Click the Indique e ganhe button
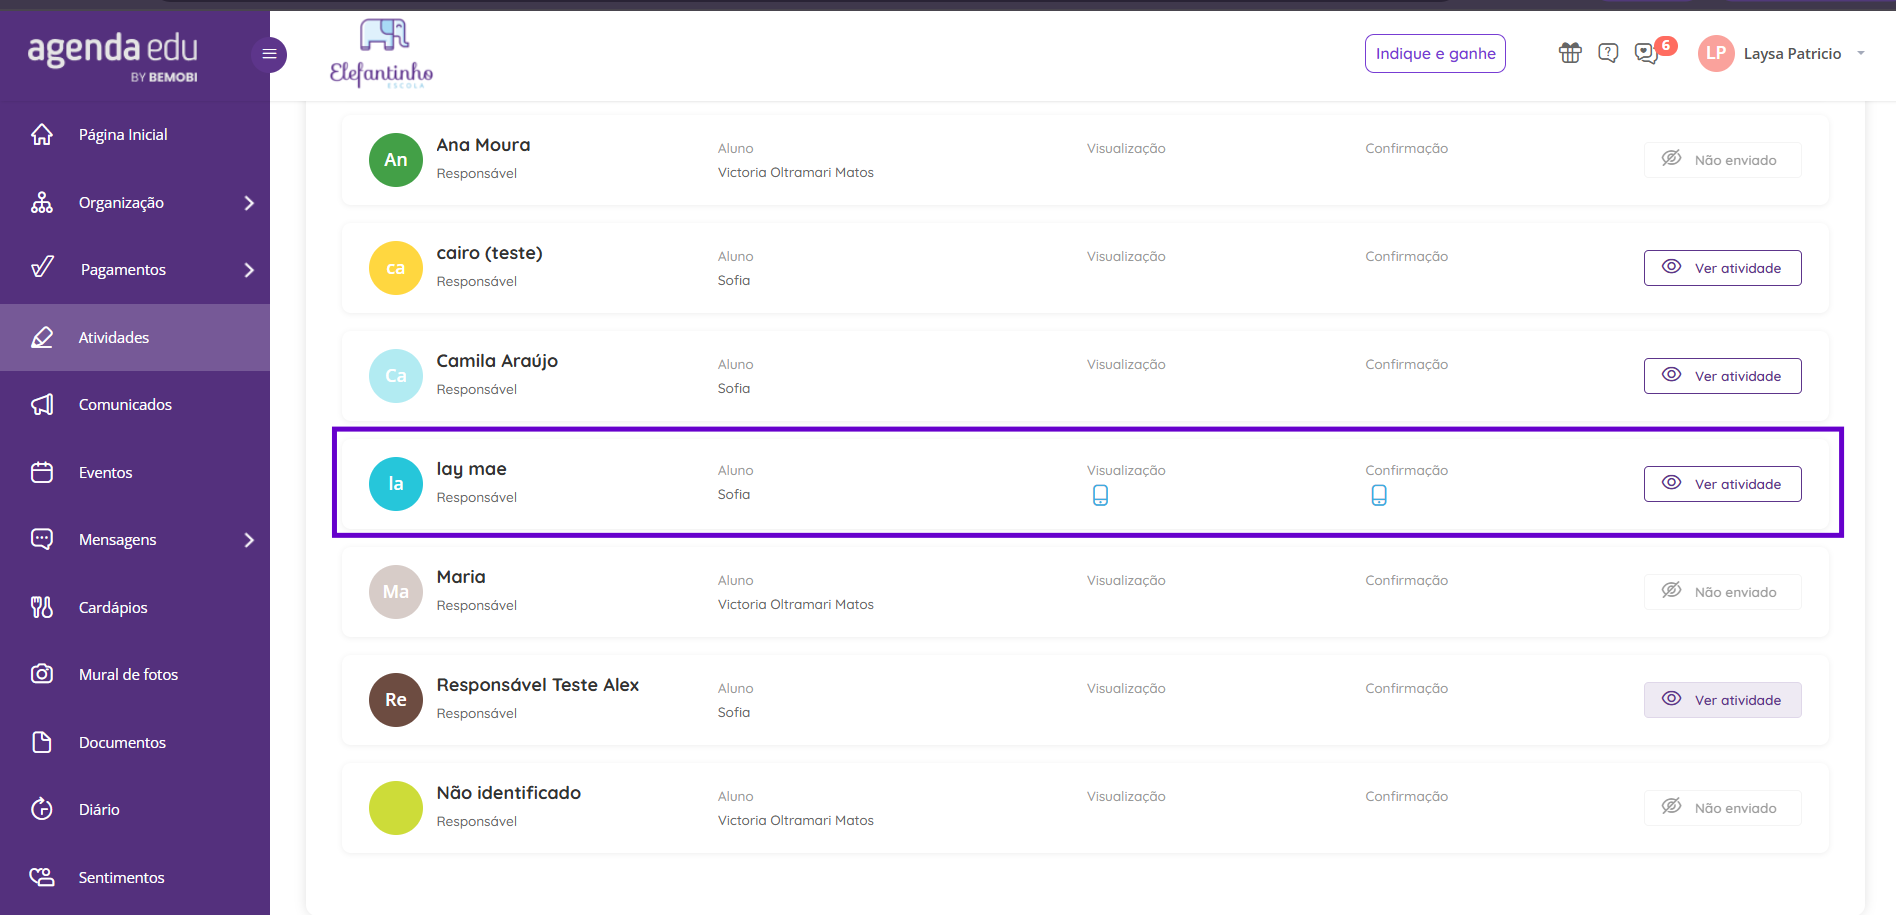Screen dimensions: 1896x915 pyautogui.click(x=1435, y=54)
